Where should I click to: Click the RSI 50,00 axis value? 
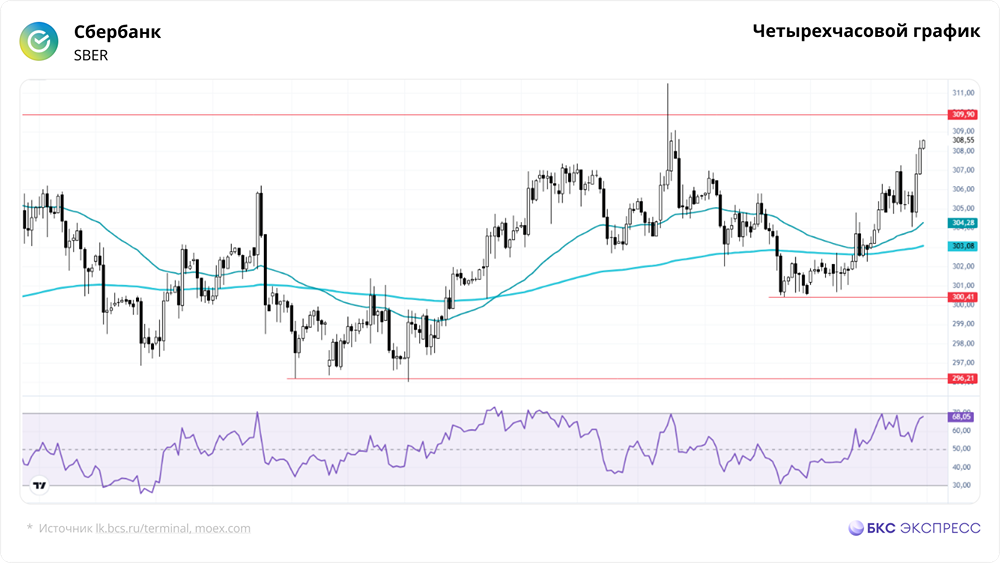(961, 449)
